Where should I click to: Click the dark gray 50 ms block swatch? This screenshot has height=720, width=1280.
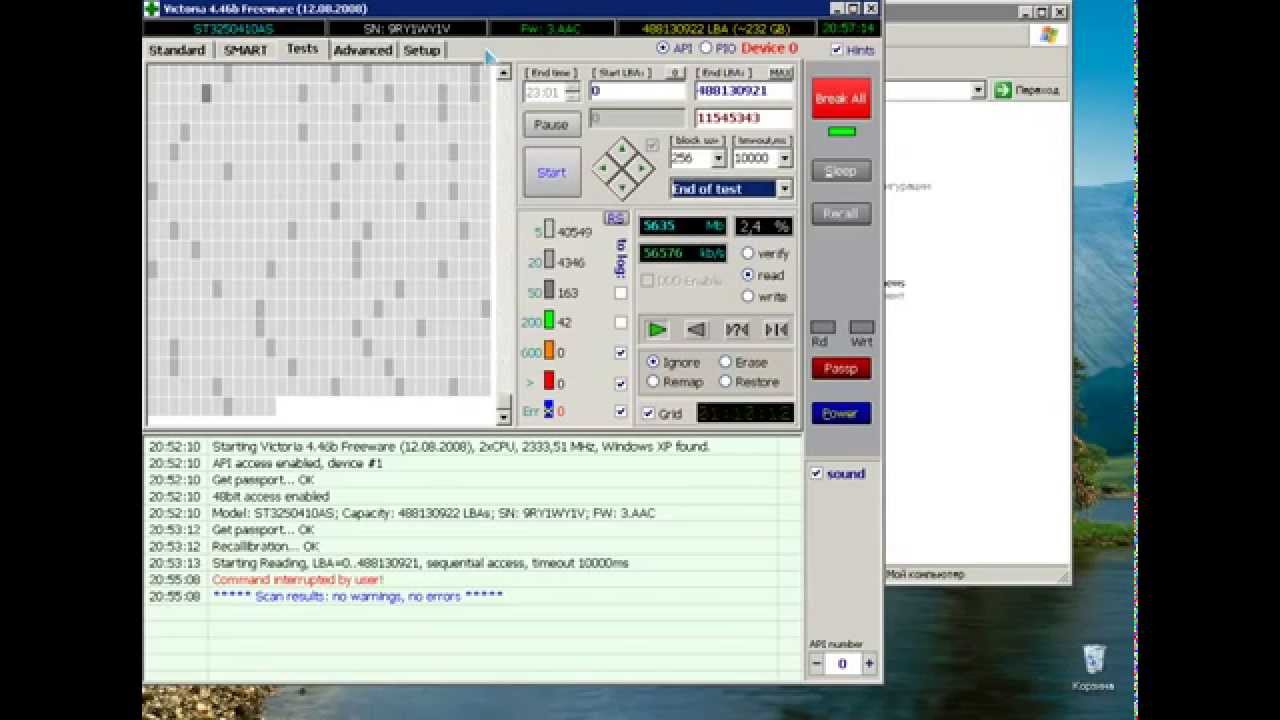[x=549, y=291]
